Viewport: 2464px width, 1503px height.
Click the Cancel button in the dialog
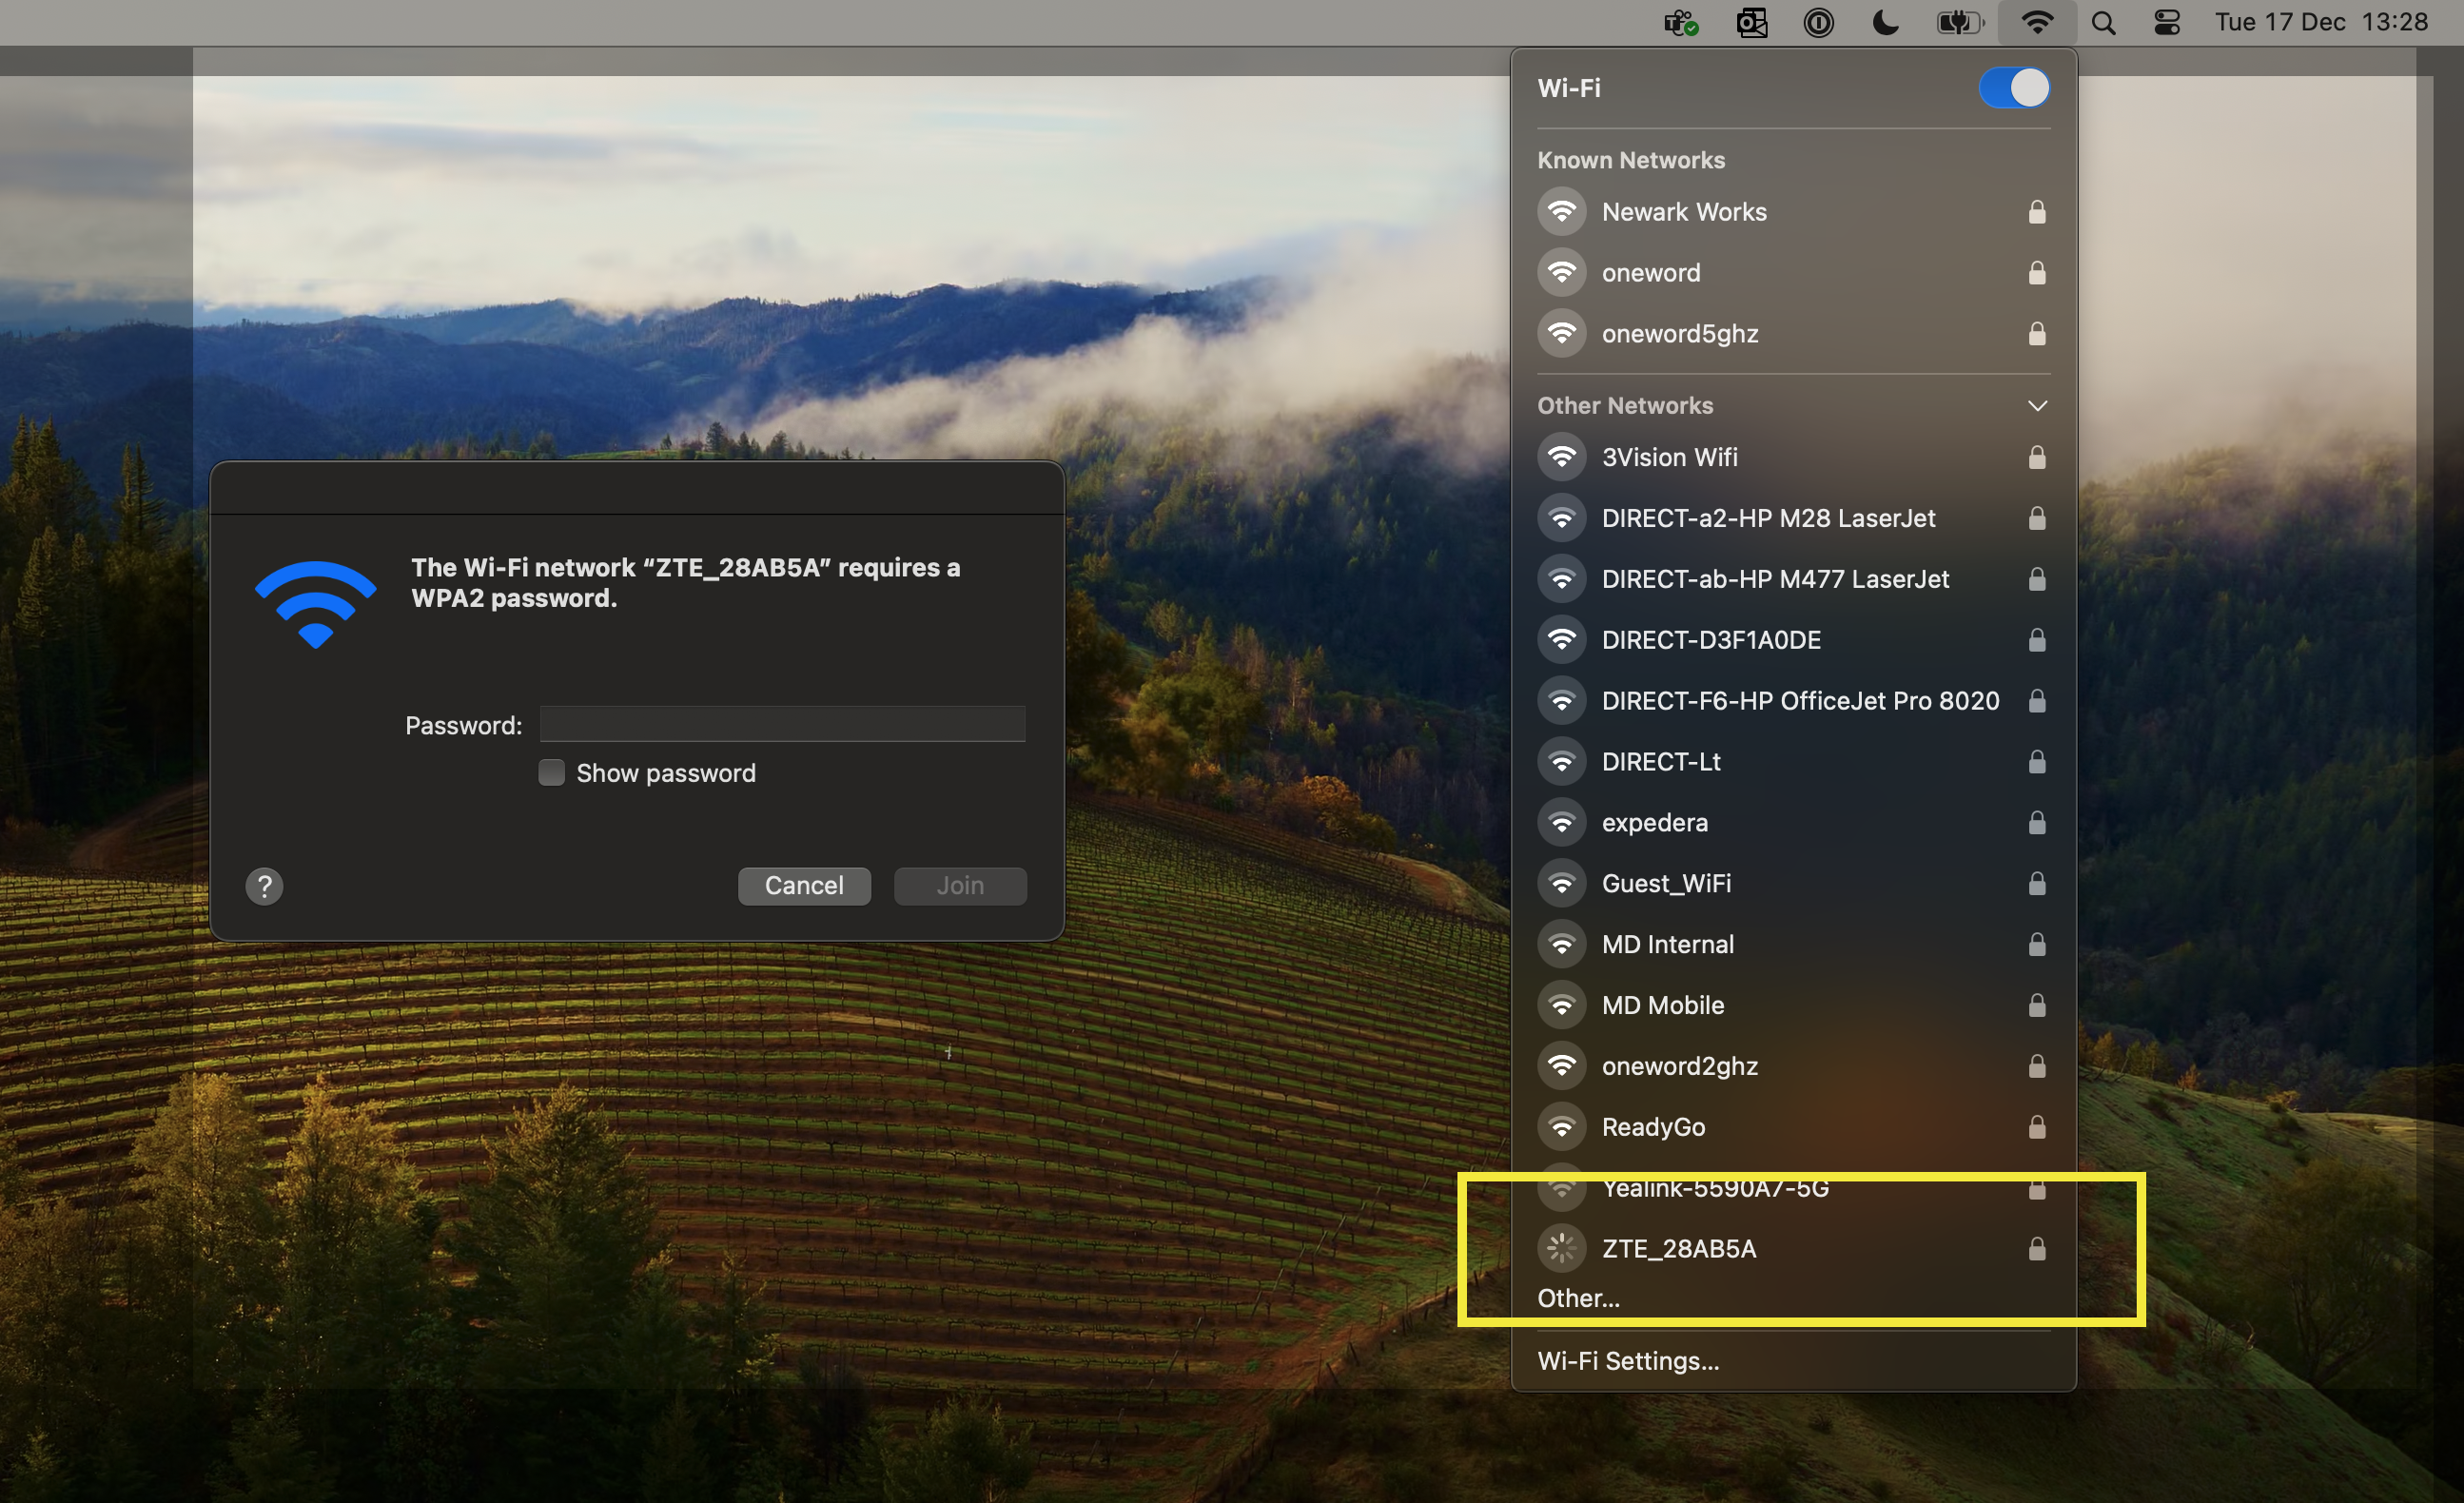[x=804, y=885]
